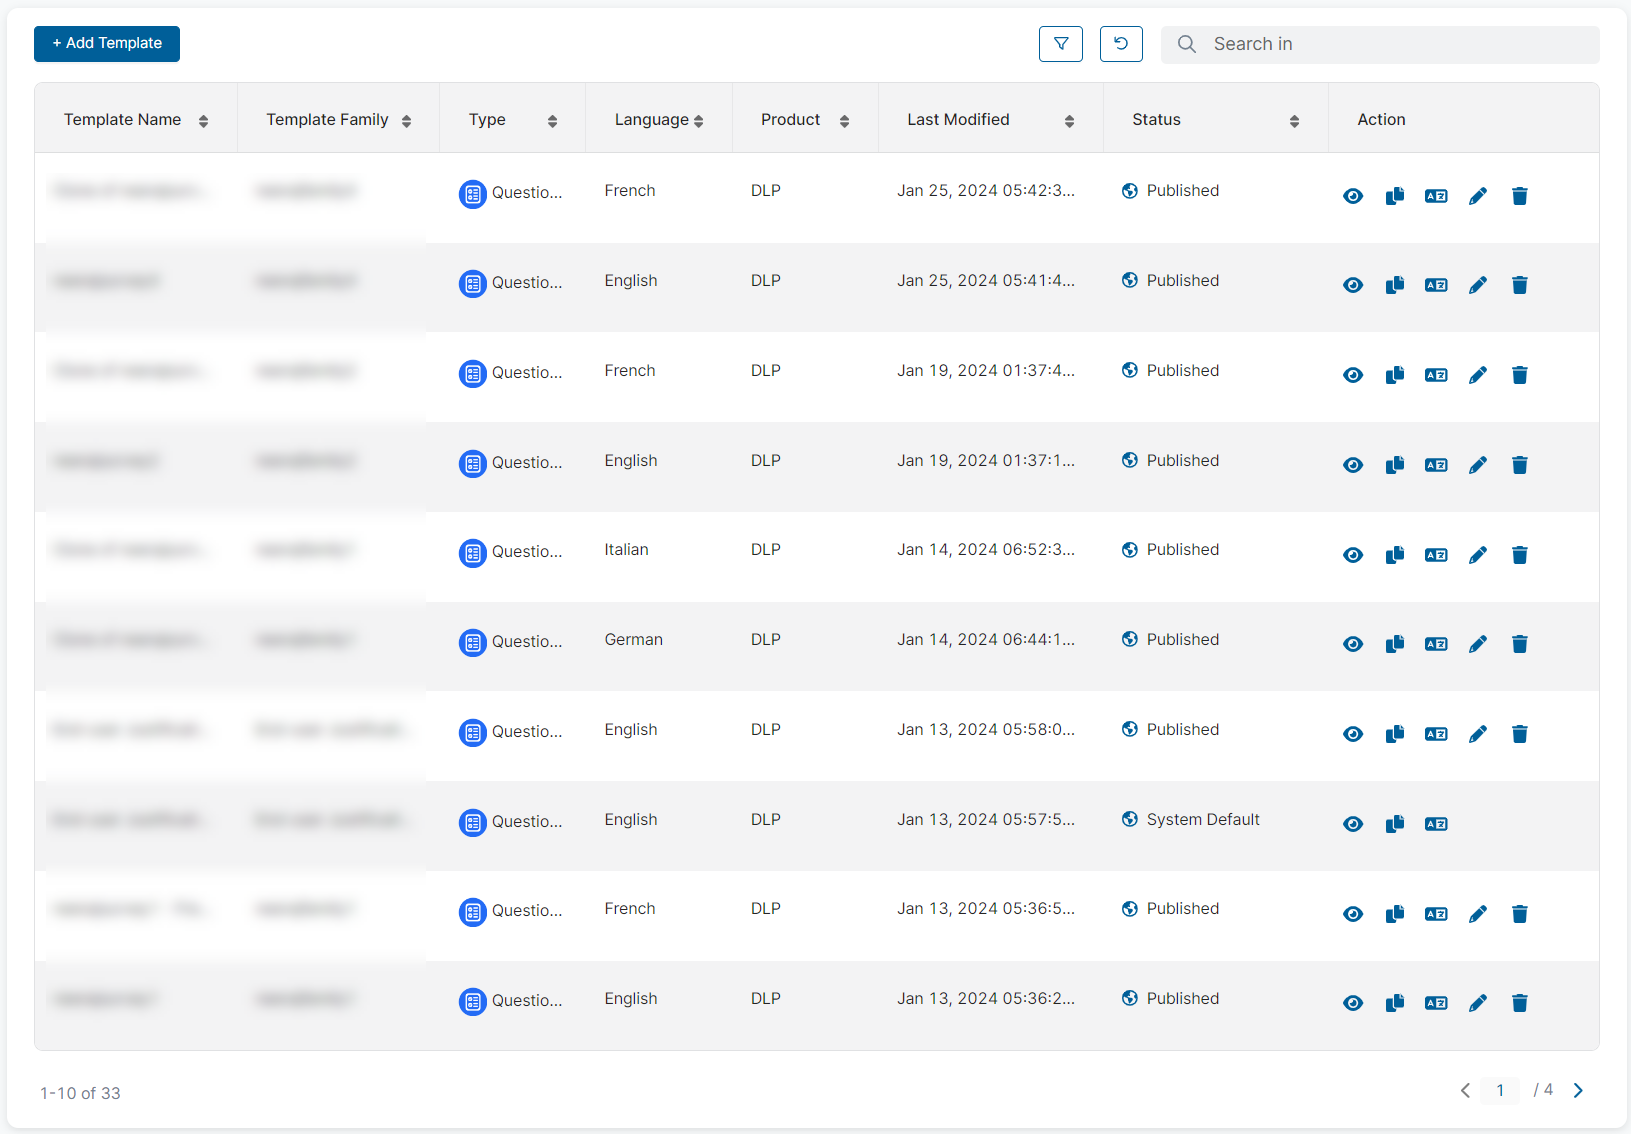Delete the last English template
Image resolution: width=1631 pixels, height=1134 pixels.
coord(1520,1002)
